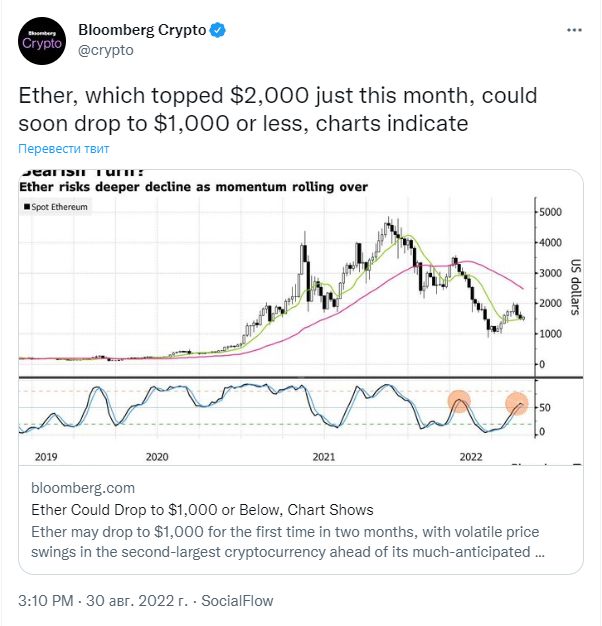The width and height of the screenshot is (602, 626).
Task: Click Перевести твит to translate tweet
Action: click(x=63, y=149)
